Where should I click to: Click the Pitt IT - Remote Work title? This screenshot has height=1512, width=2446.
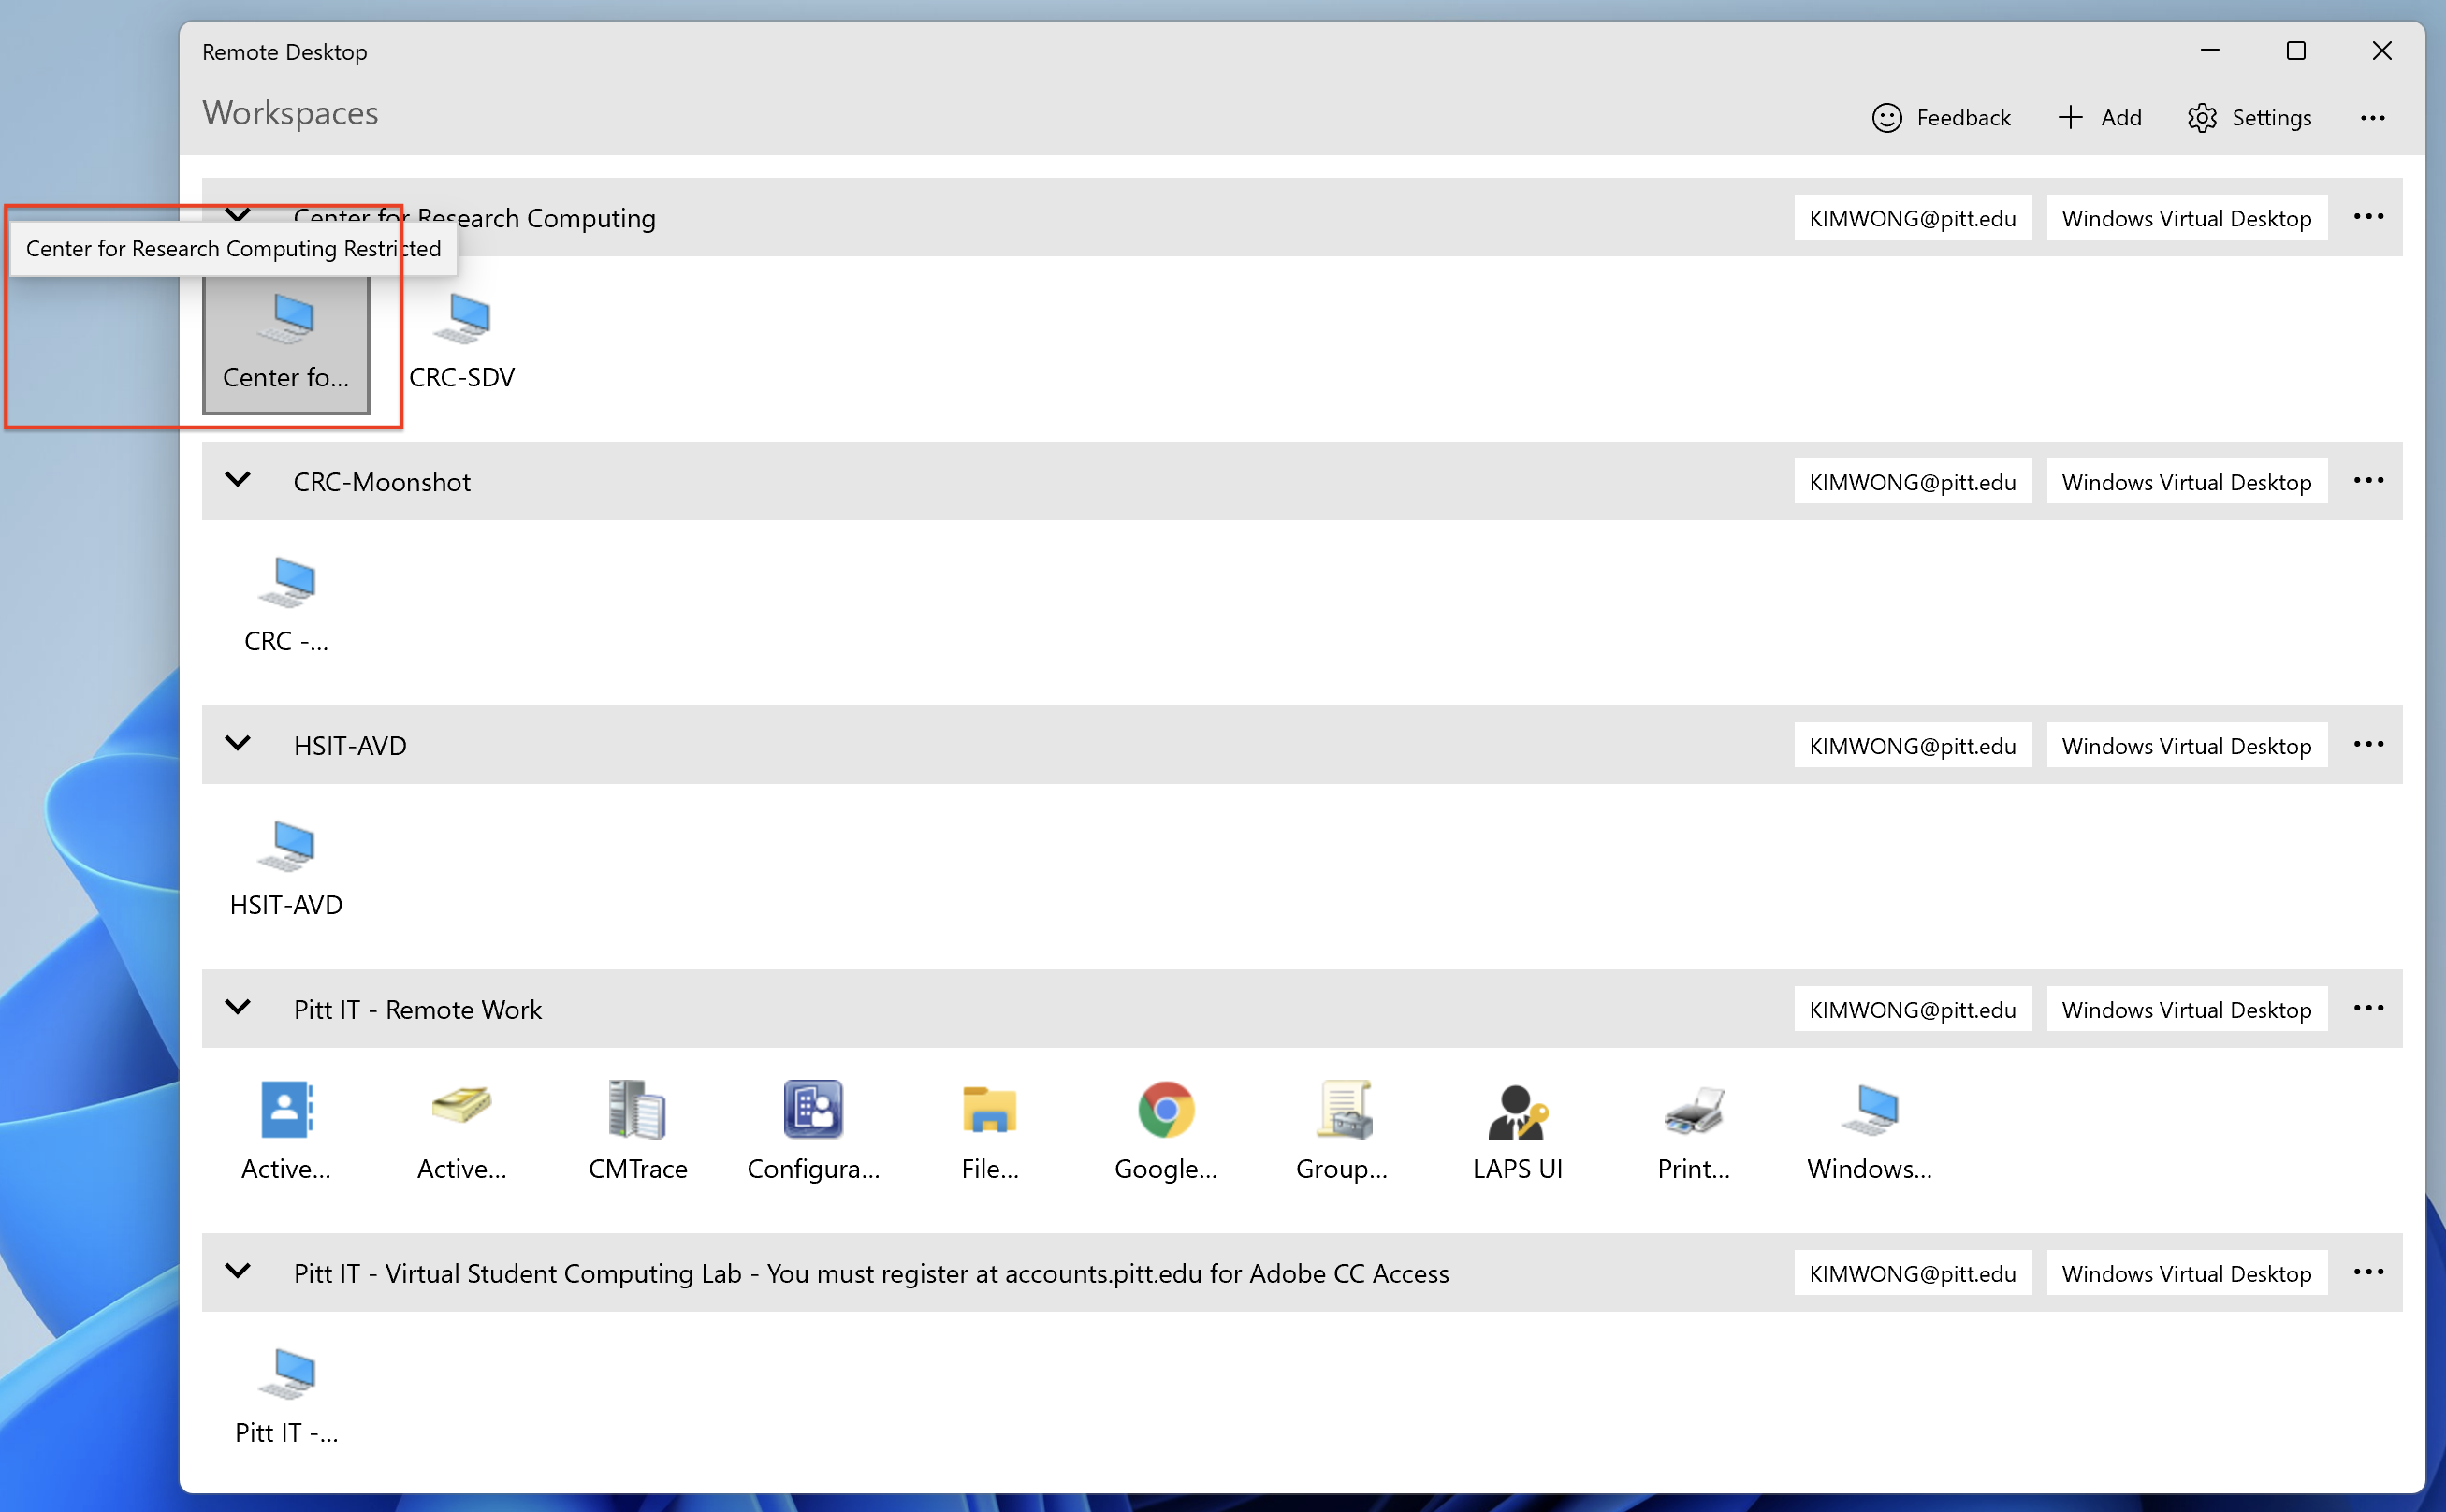[x=418, y=1010]
